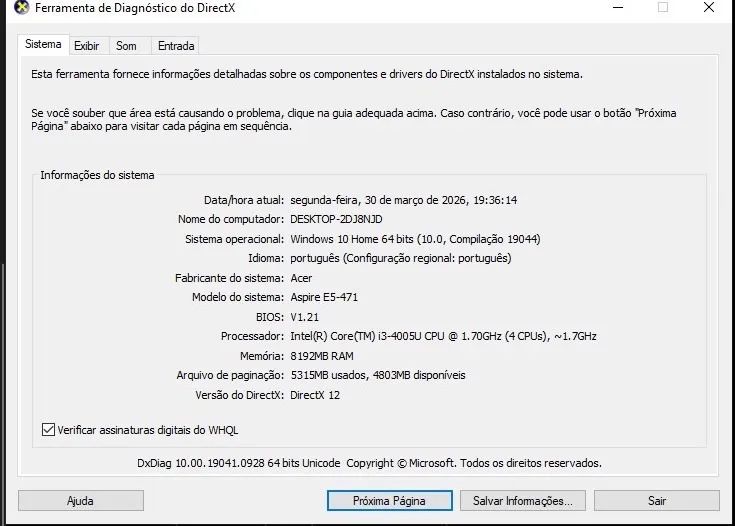Screen dimensions: 735x526
Task: Click system model Aspire E5-471
Action: [324, 297]
